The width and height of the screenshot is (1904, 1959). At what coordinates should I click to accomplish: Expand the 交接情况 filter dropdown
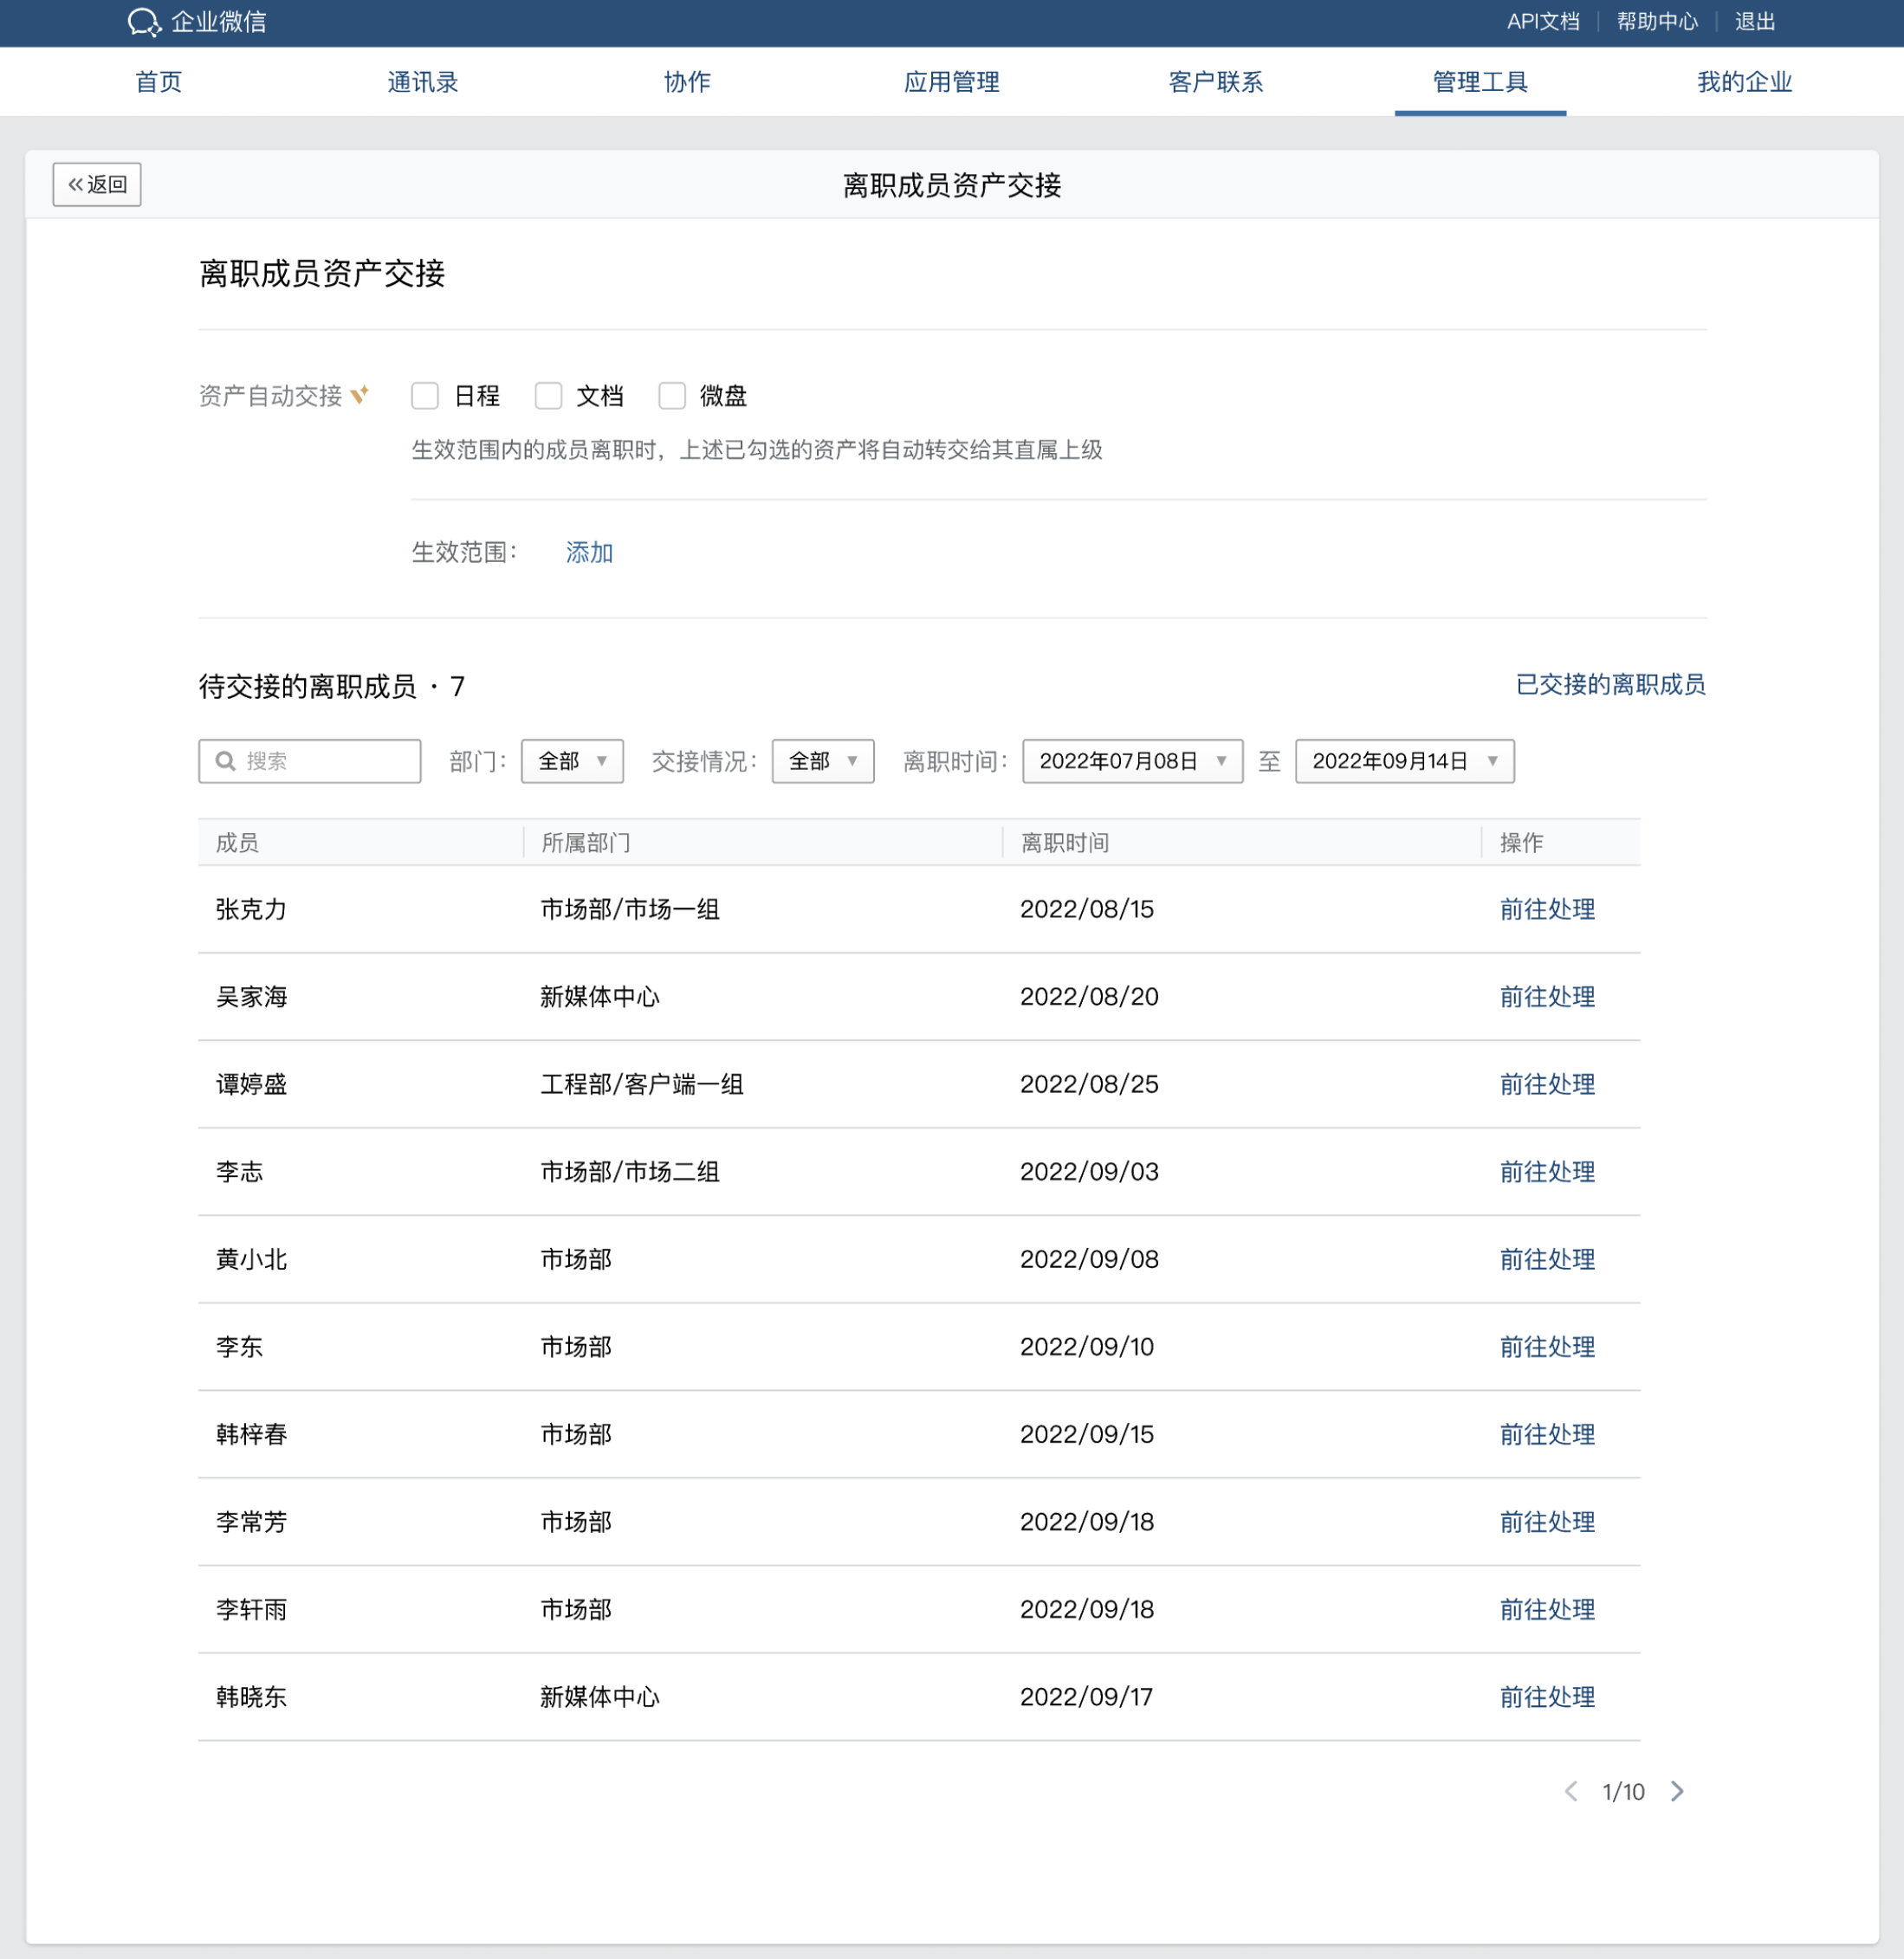pos(822,761)
